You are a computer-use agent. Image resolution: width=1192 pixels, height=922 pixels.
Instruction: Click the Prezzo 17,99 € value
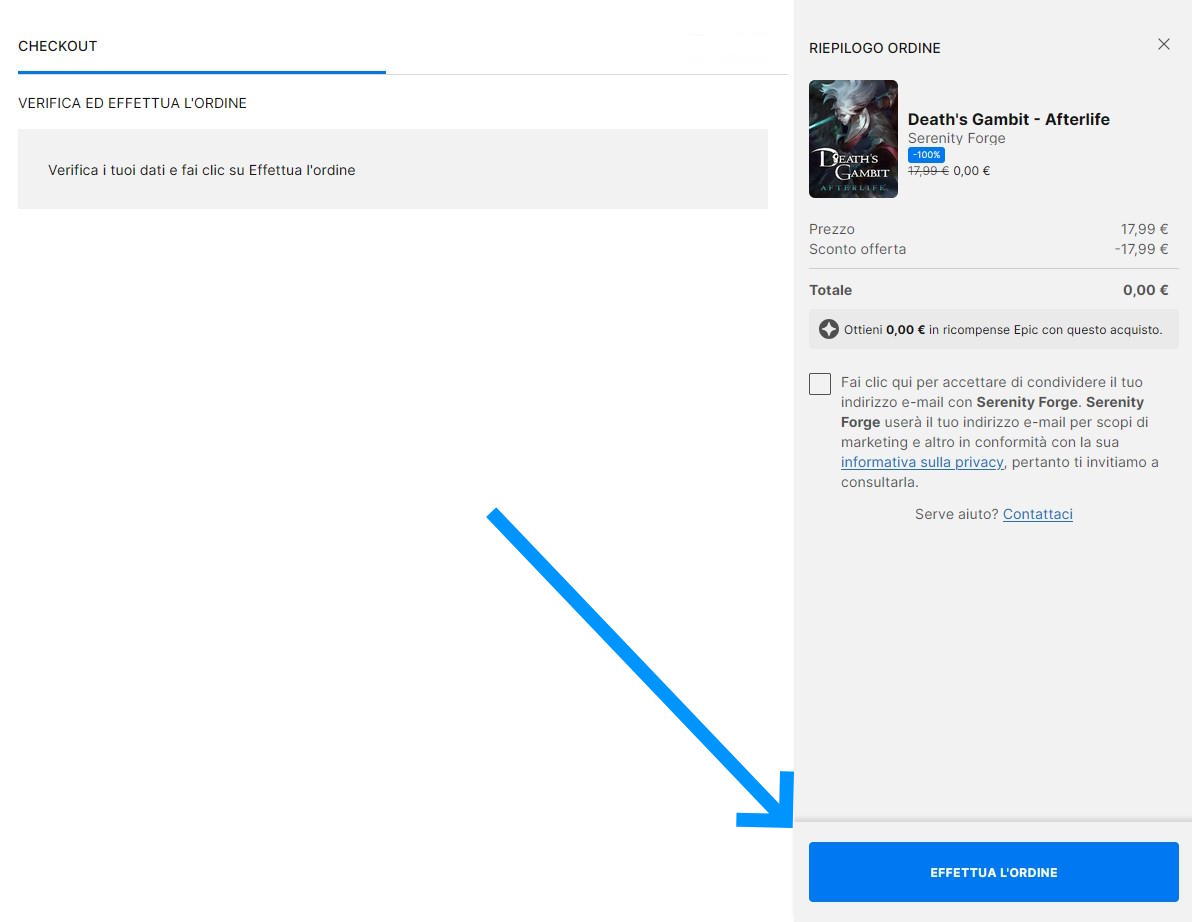[1144, 229]
